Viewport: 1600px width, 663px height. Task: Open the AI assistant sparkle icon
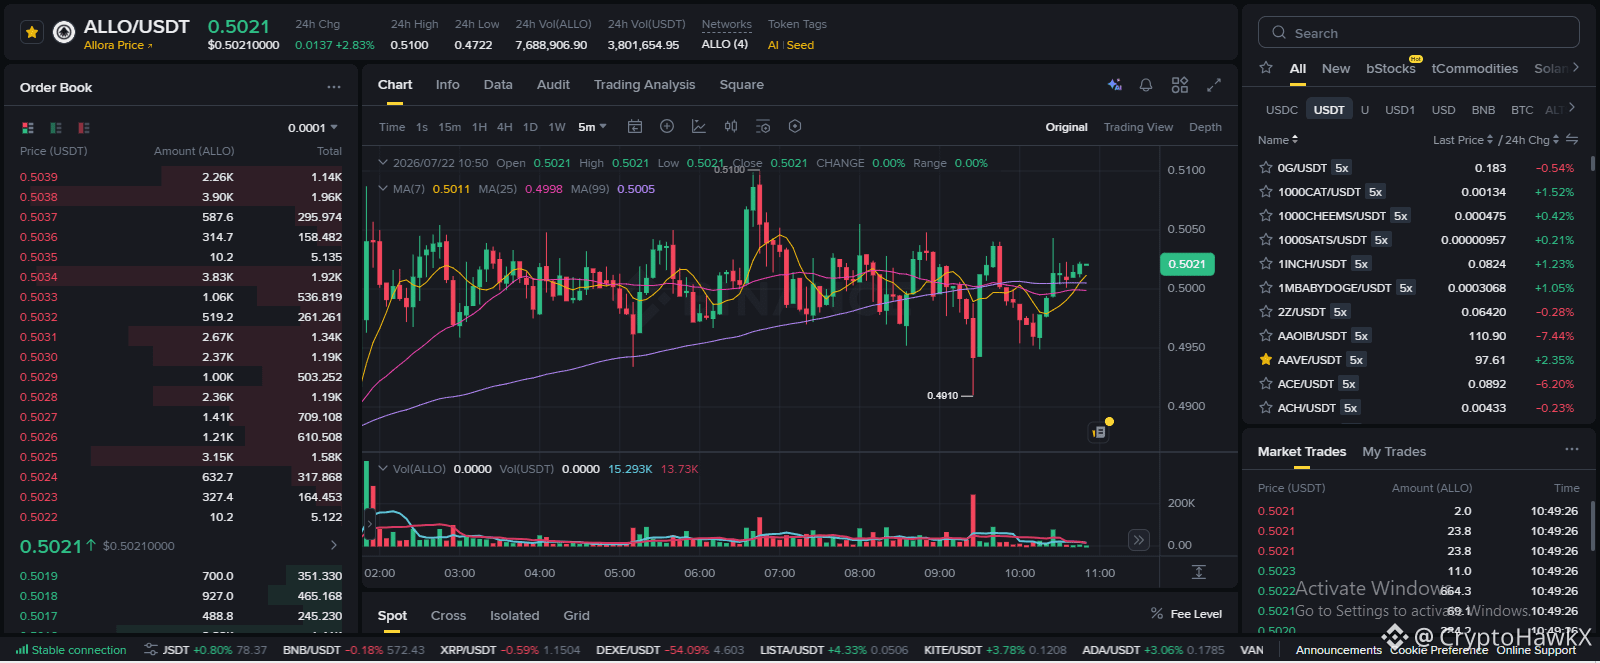click(x=1114, y=85)
